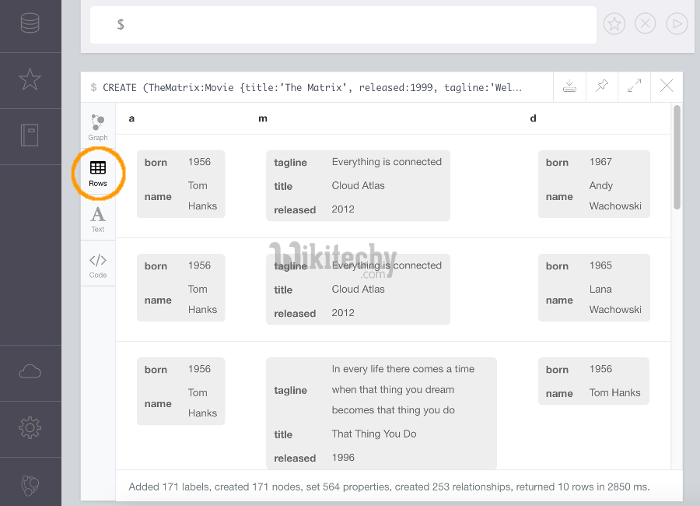Close the result frame
The image size is (700, 506).
click(666, 87)
